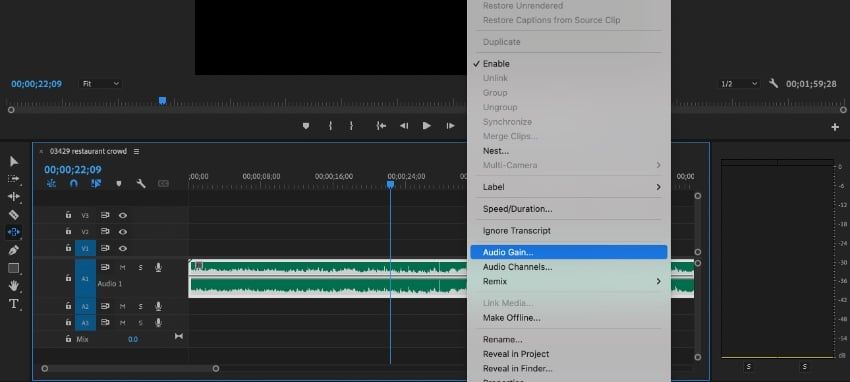Screen dimensions: 850x382
Task: Choose Make Offline... in context menu
Action: [569, 318]
